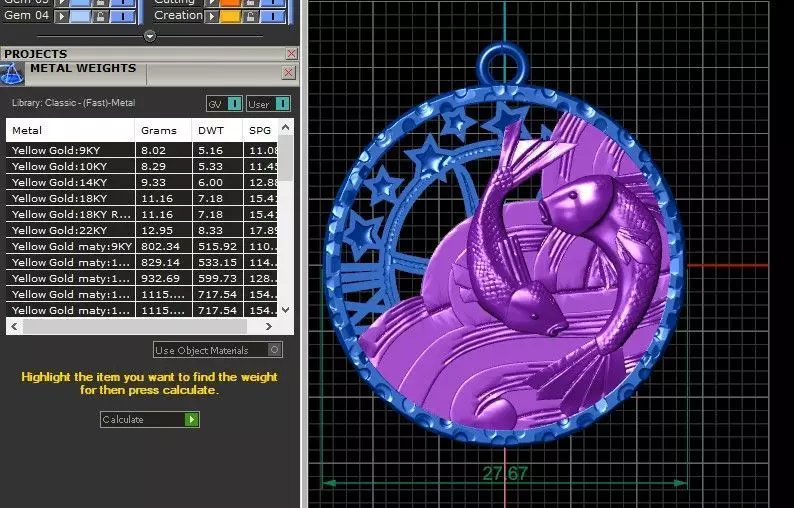Click the 599.73 DWT value
794x508 pixels.
(217, 279)
